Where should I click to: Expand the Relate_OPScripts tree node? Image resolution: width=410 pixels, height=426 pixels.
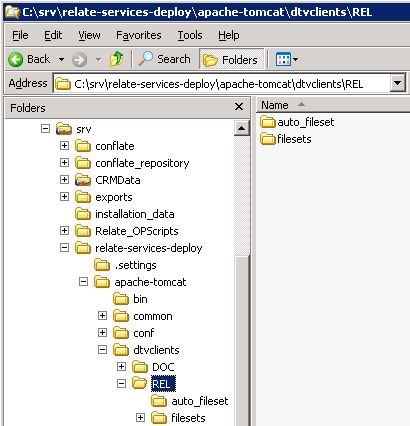[64, 230]
